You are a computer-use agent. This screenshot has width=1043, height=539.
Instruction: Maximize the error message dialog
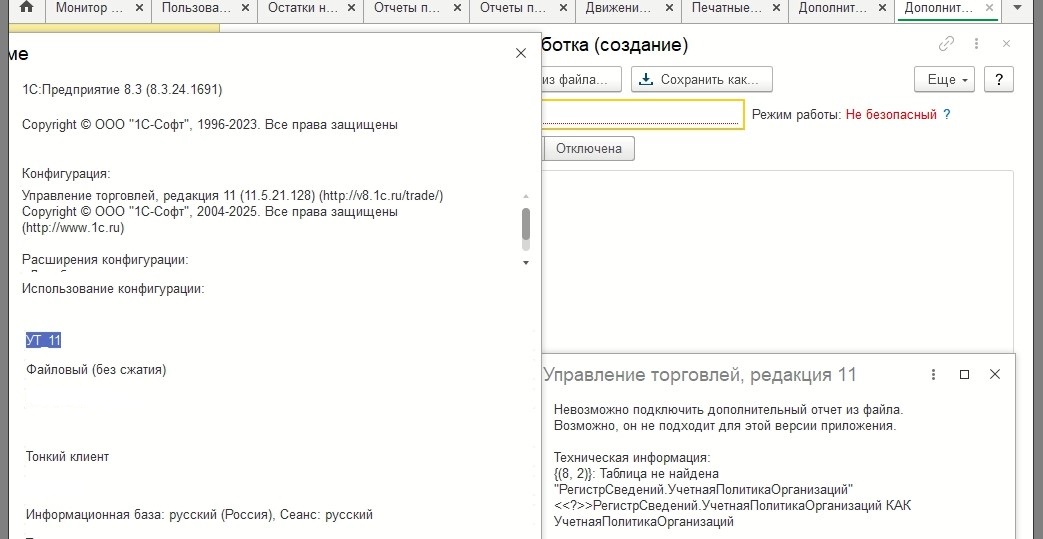pos(965,375)
